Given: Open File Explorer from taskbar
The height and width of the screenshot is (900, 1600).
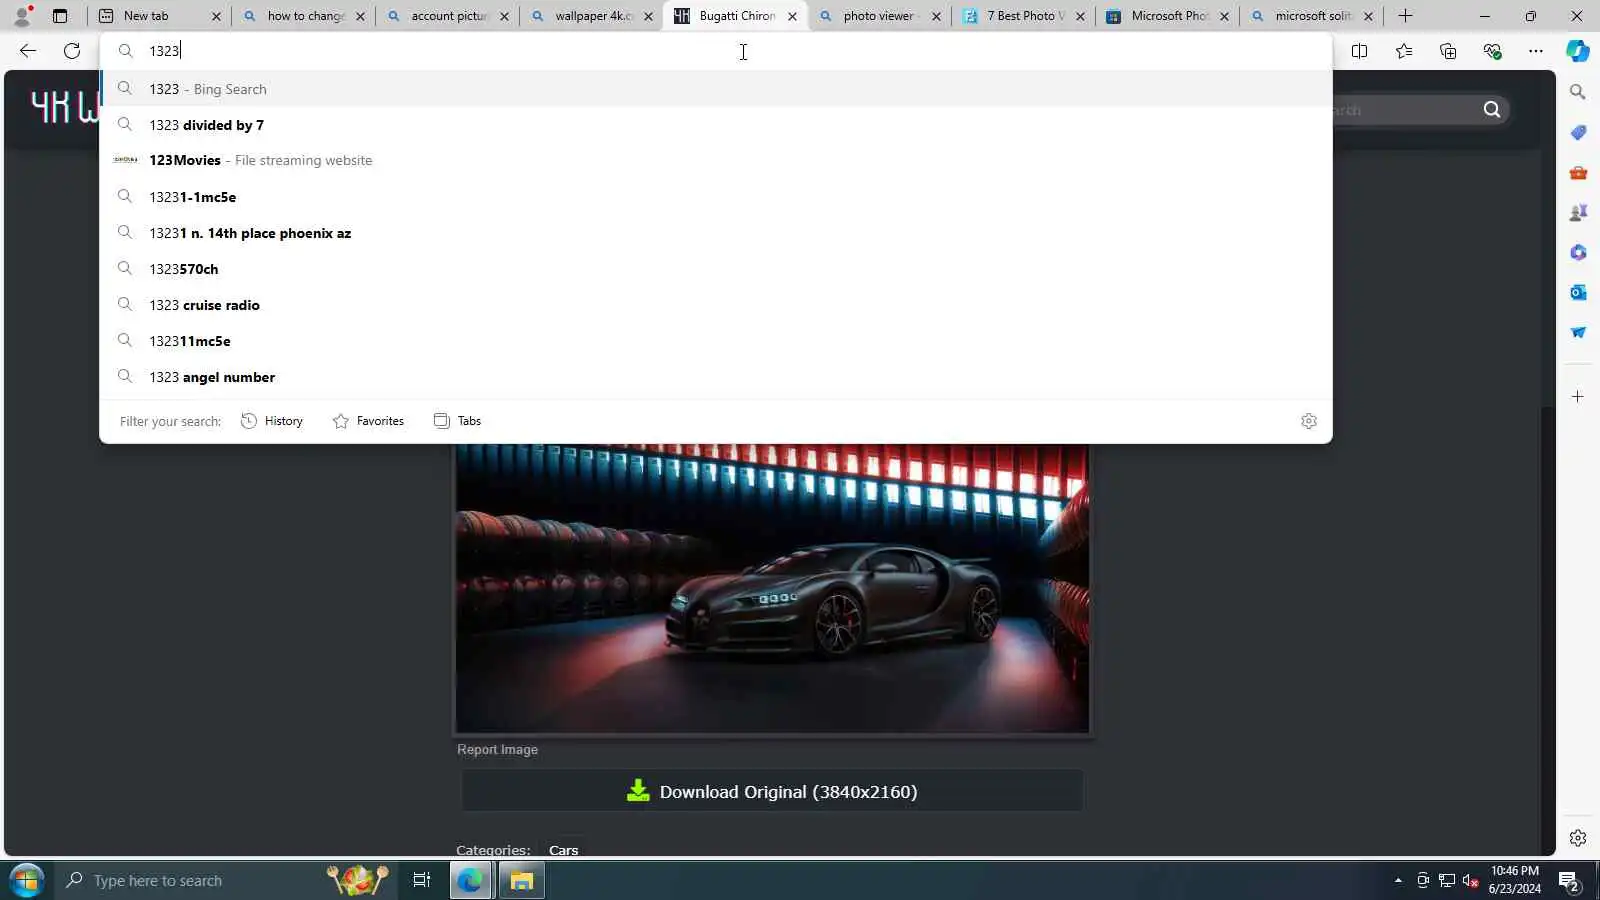Looking at the screenshot, I should [x=522, y=880].
